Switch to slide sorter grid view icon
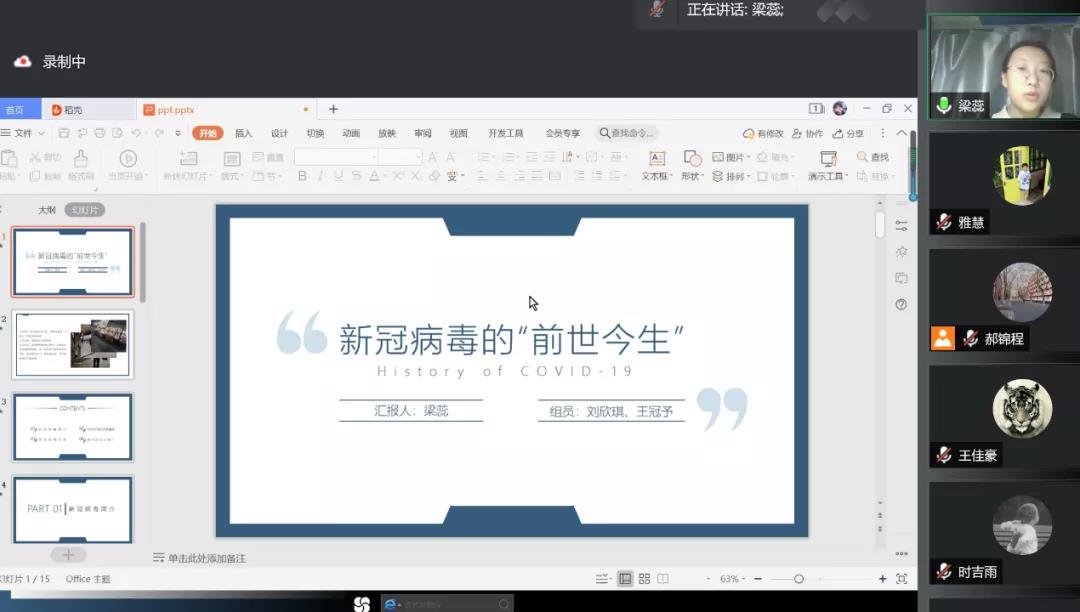The height and width of the screenshot is (612, 1080). (x=644, y=579)
